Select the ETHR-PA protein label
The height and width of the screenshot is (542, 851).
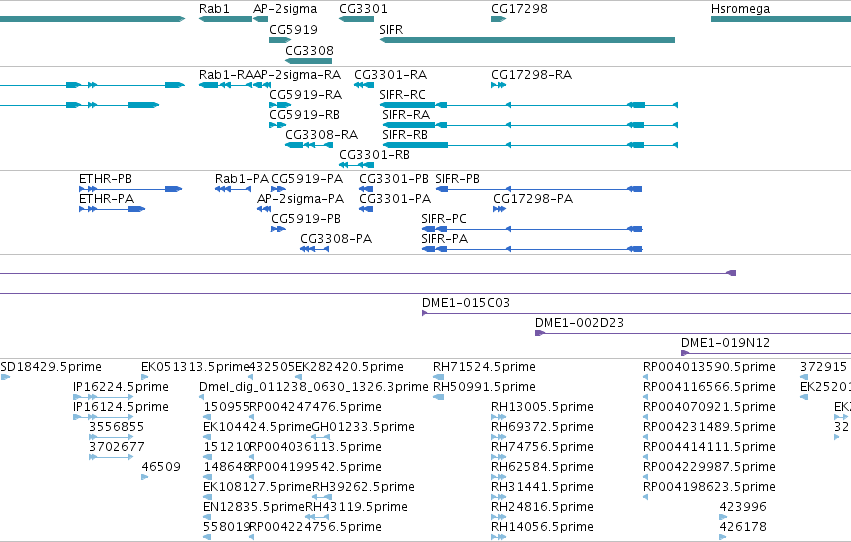(106, 199)
